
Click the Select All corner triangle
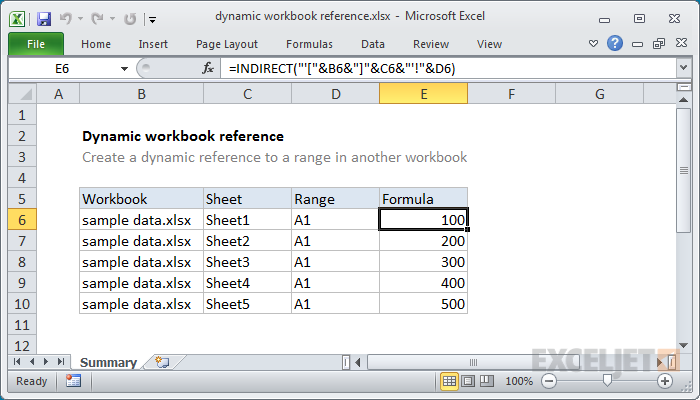click(x=22, y=94)
